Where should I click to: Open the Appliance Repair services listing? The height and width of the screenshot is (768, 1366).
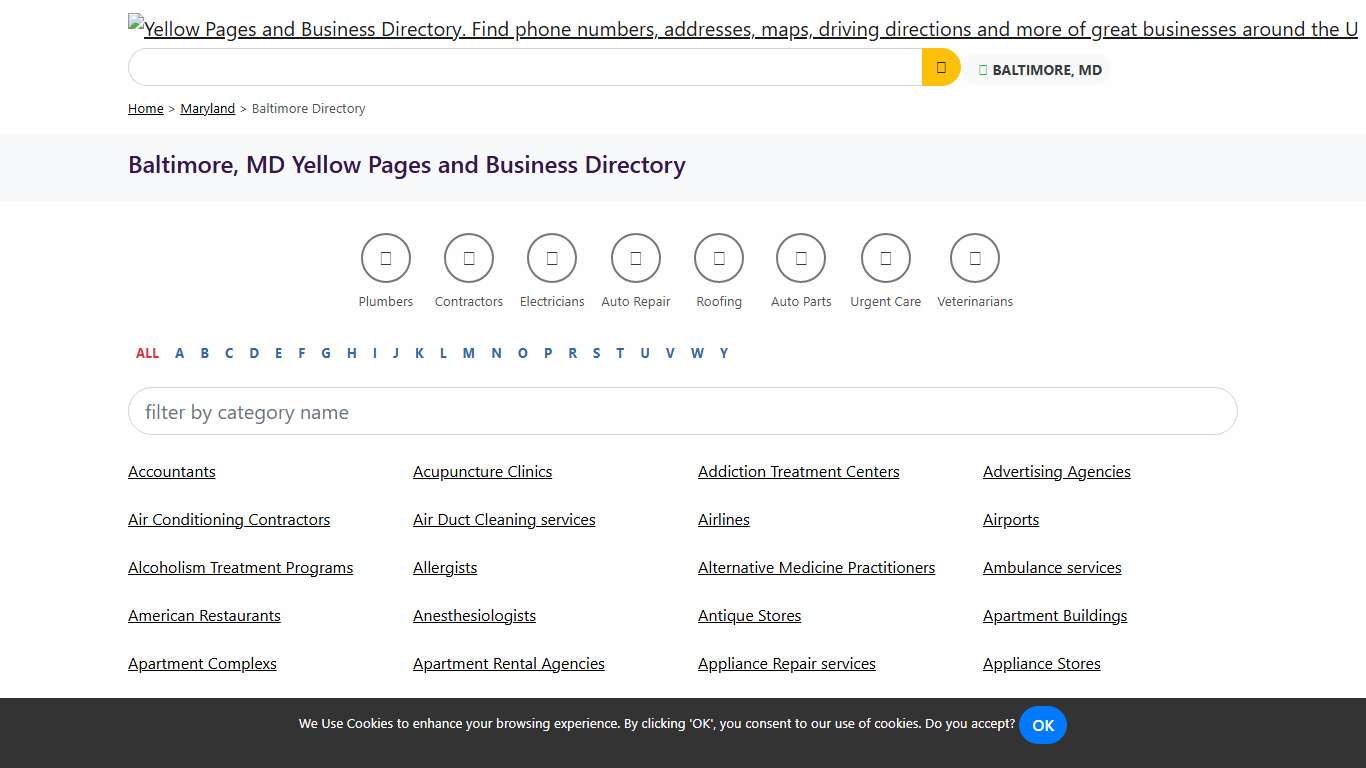(x=787, y=663)
